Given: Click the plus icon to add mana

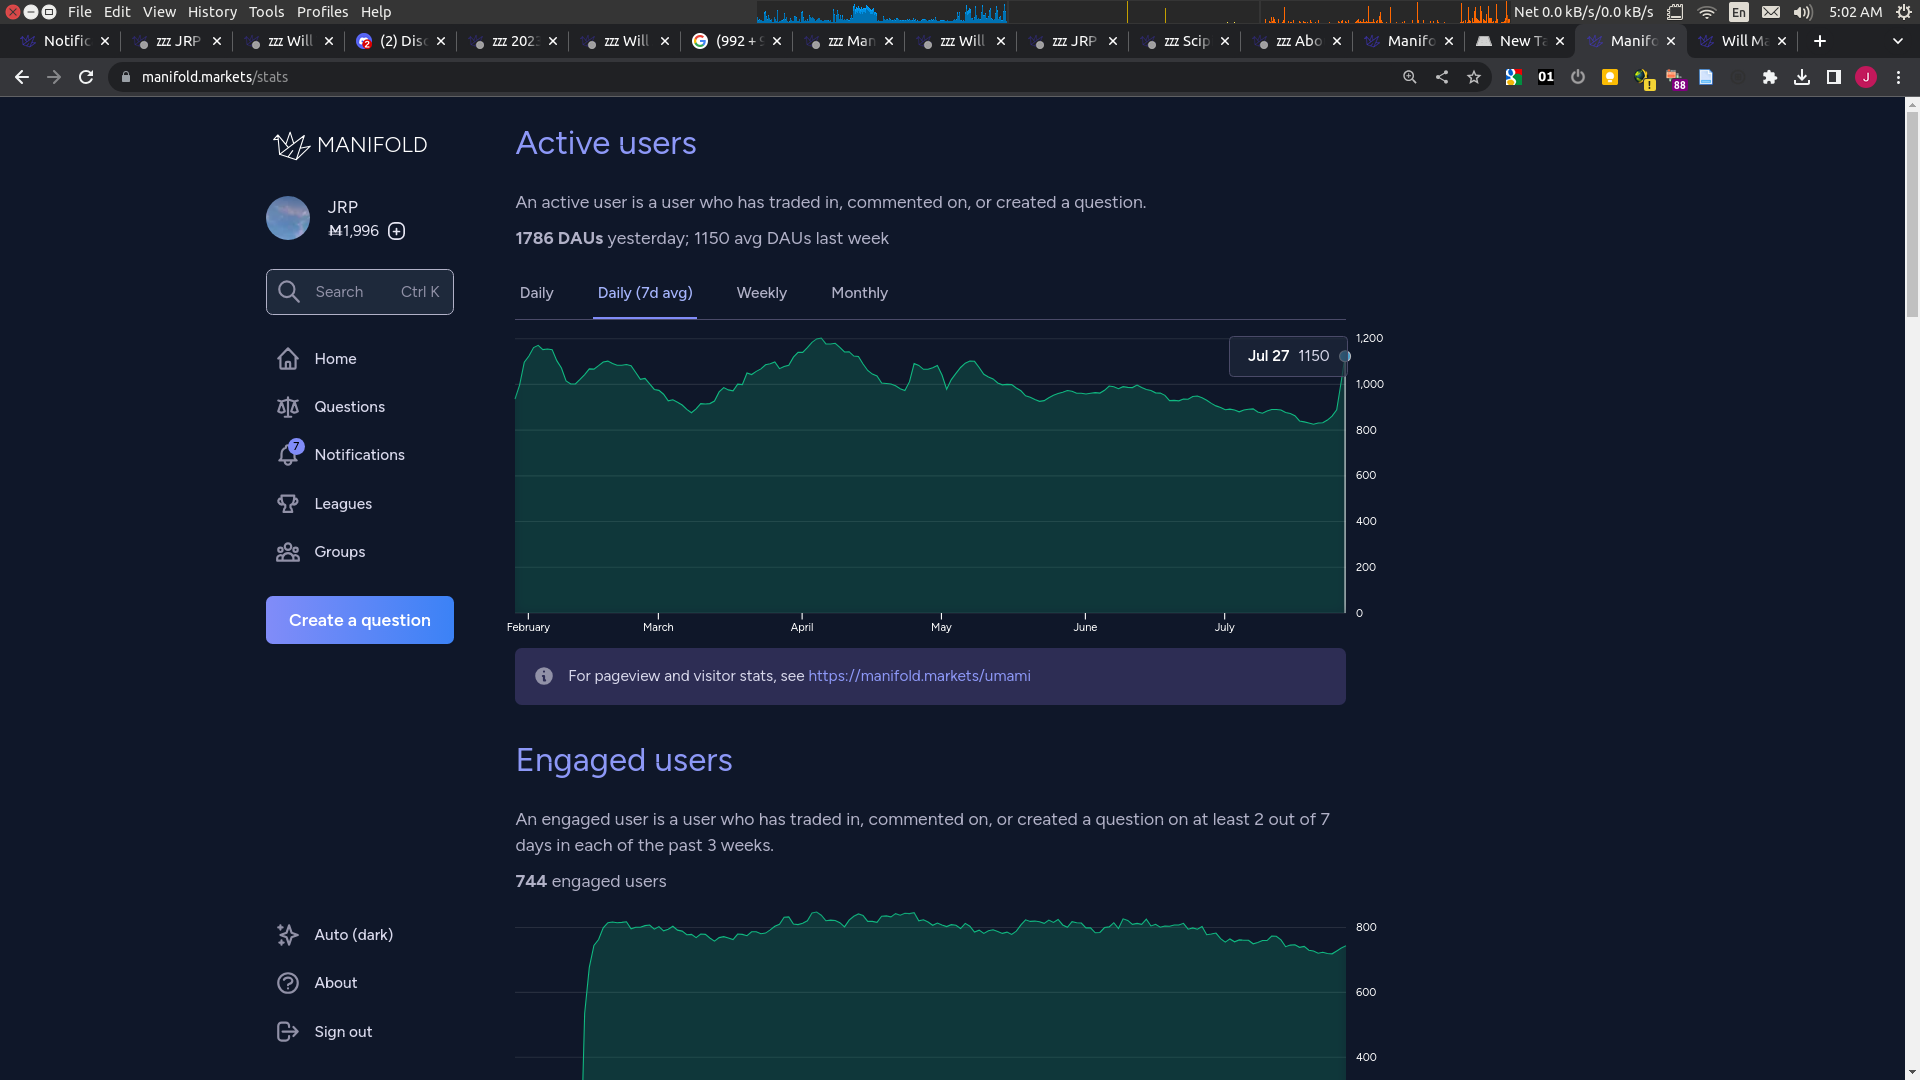Looking at the screenshot, I should 397,231.
